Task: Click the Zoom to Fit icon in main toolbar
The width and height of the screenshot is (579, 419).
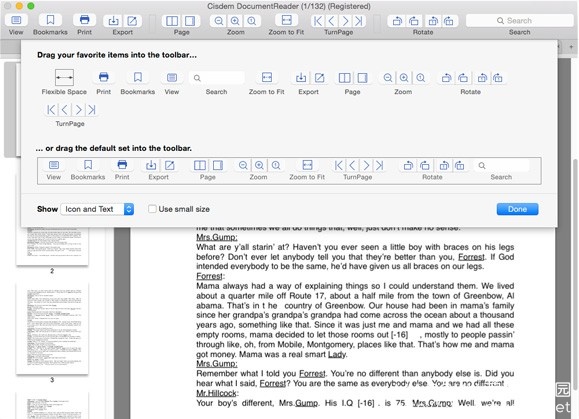Action: pos(287,20)
